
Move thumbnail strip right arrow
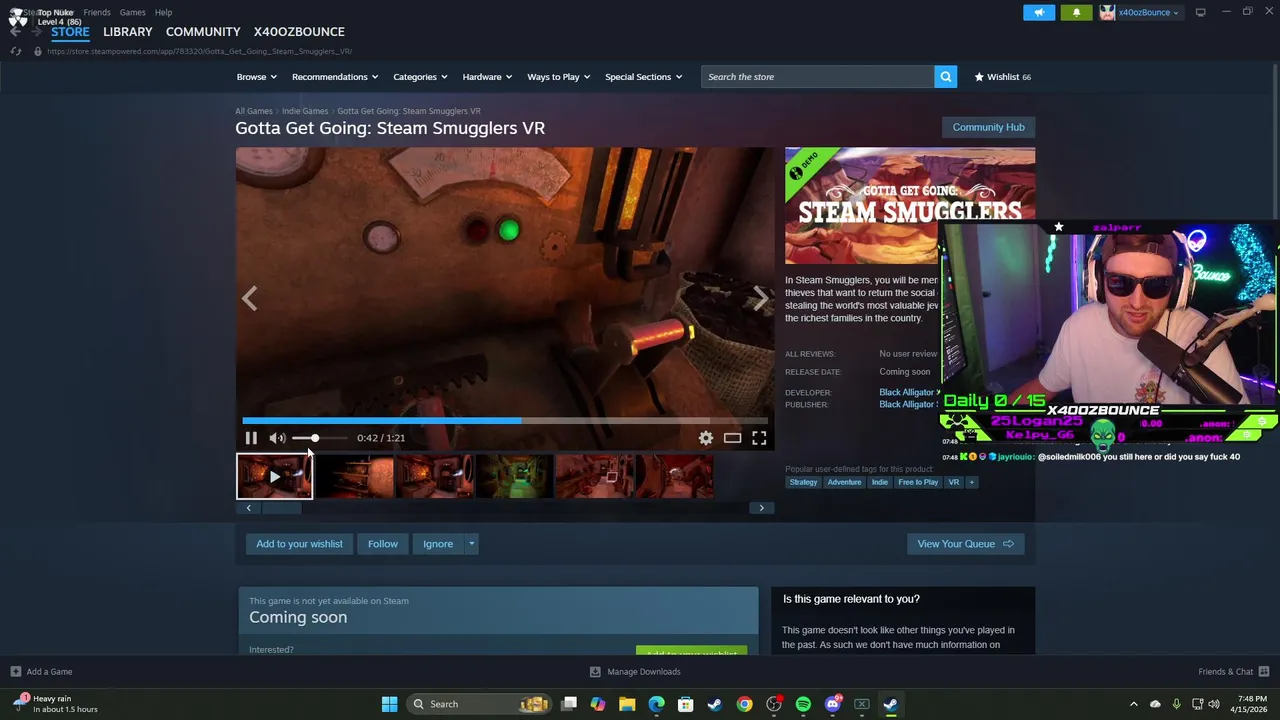[x=761, y=508]
